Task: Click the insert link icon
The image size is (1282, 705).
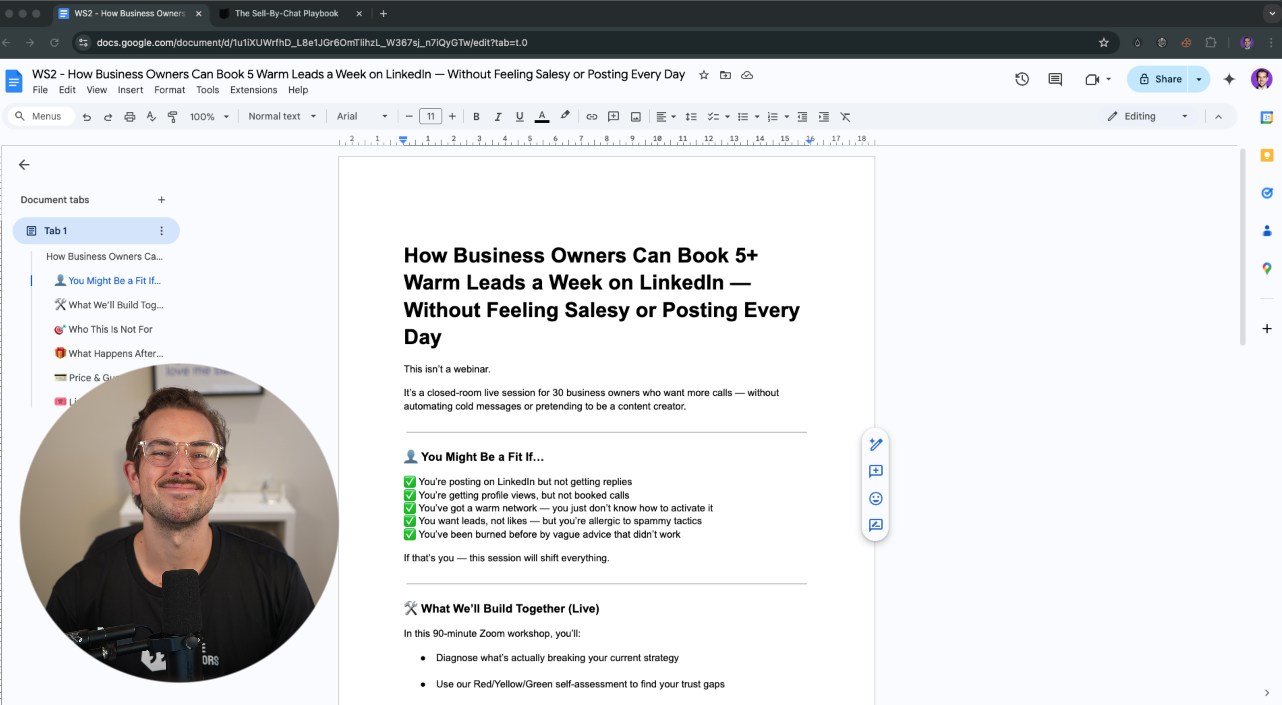Action: pos(591,117)
